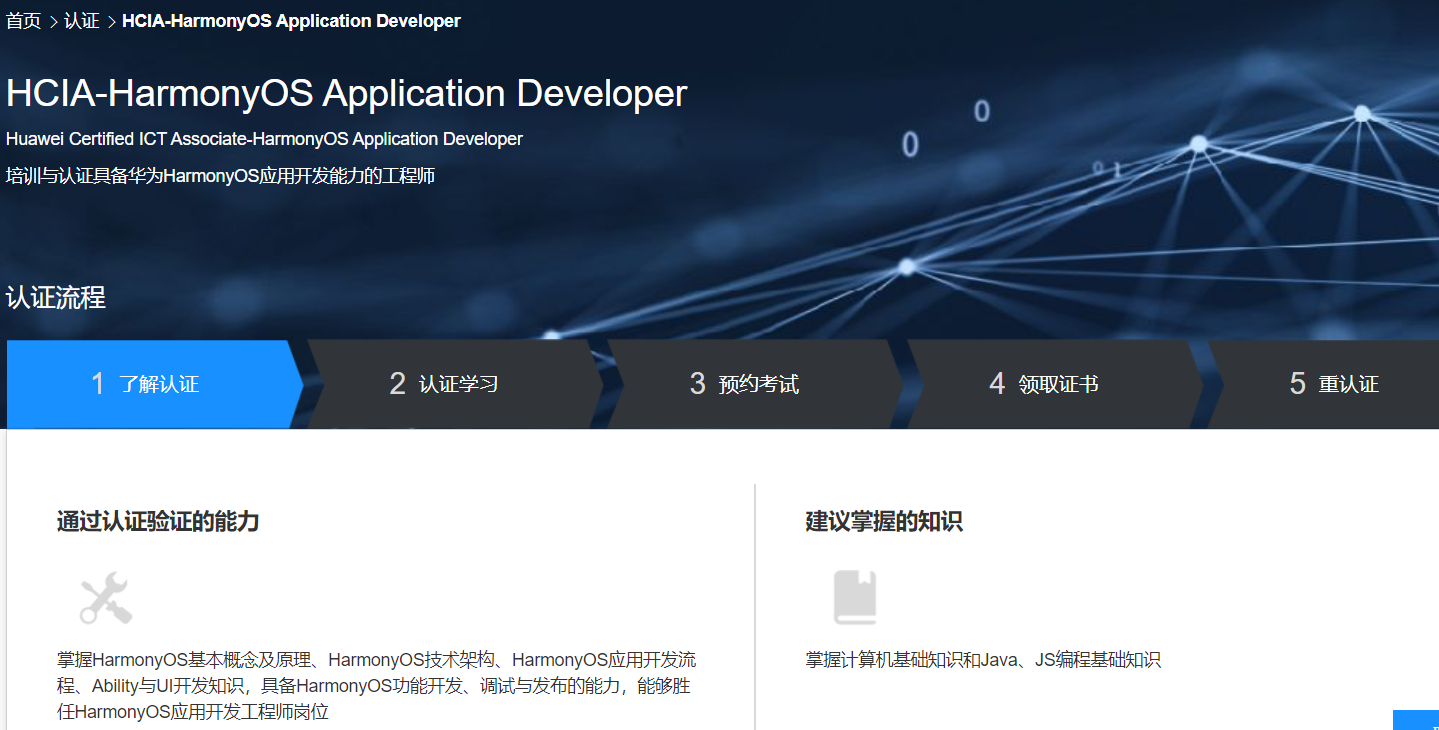Image resolution: width=1439 pixels, height=730 pixels.
Task: Click the 通过认证验证的能力 heading
Action: coord(158,521)
